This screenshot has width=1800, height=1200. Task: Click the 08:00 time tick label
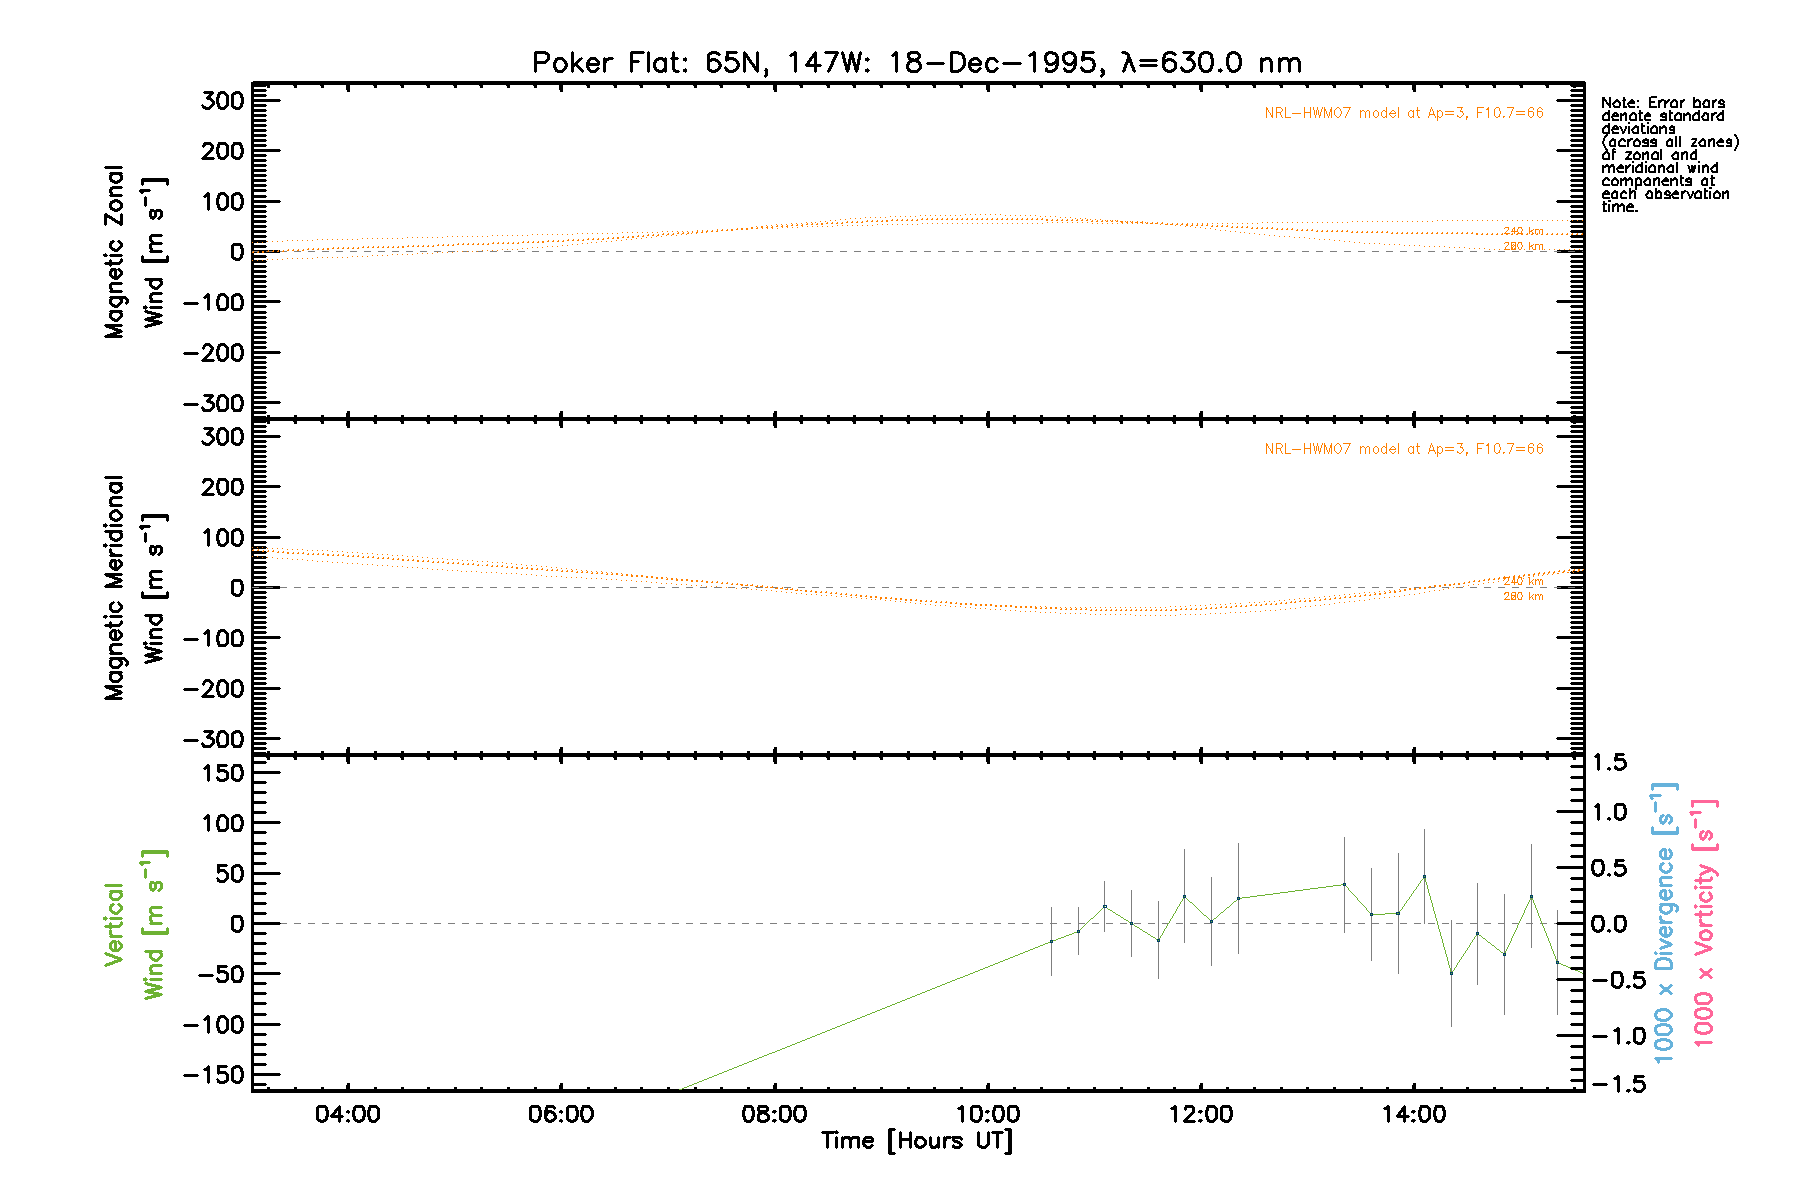click(x=774, y=1114)
